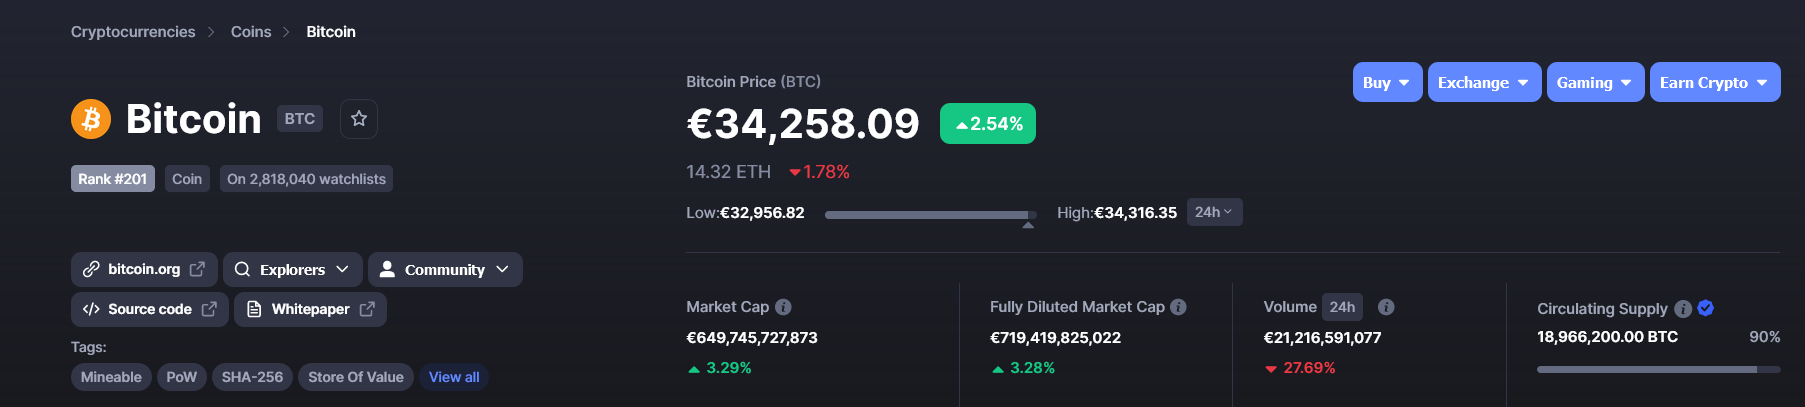Click the low-high price range bar

point(931,215)
